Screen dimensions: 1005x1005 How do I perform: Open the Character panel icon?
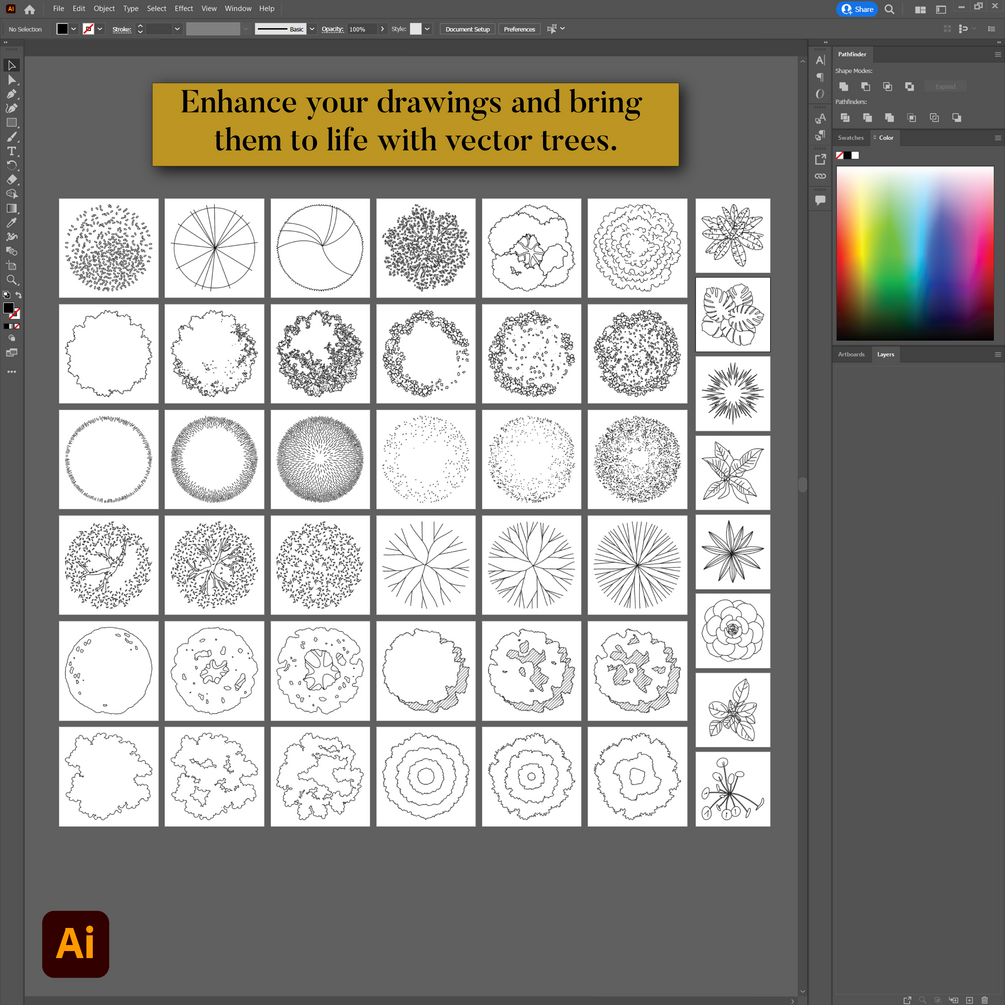tap(820, 60)
